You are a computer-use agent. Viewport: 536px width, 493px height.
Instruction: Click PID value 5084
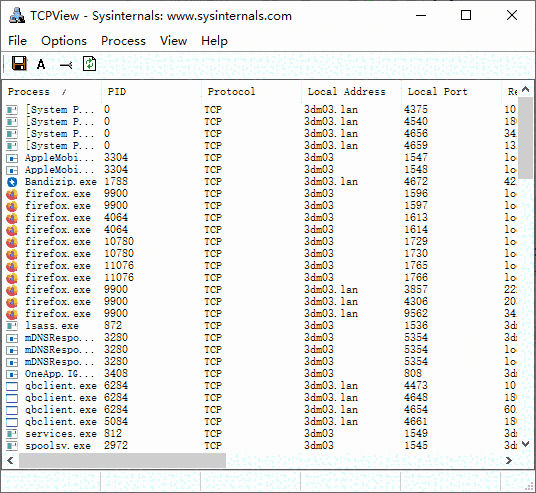116,422
